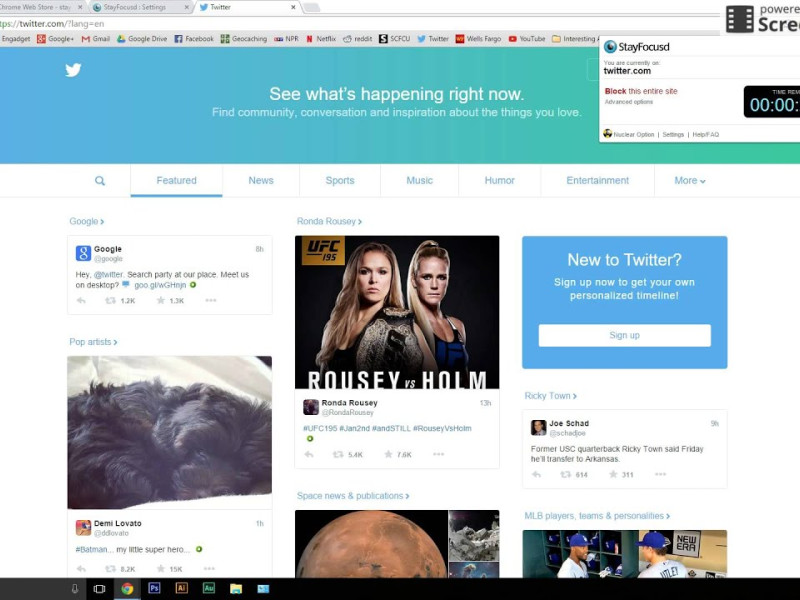The height and width of the screenshot is (600, 800).
Task: Click Task View button on taskbar
Action: pyautogui.click(x=99, y=589)
